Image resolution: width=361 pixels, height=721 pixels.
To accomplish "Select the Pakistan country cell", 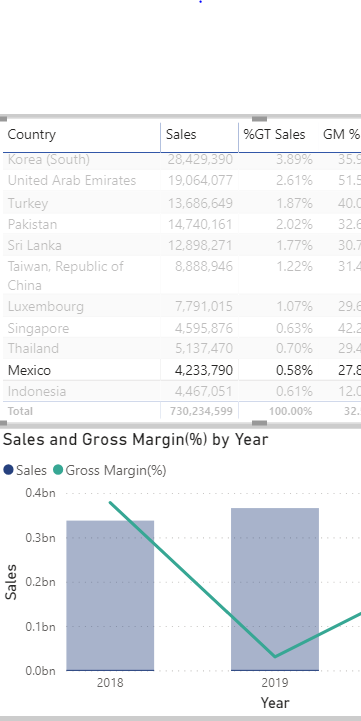I will click(x=32, y=224).
